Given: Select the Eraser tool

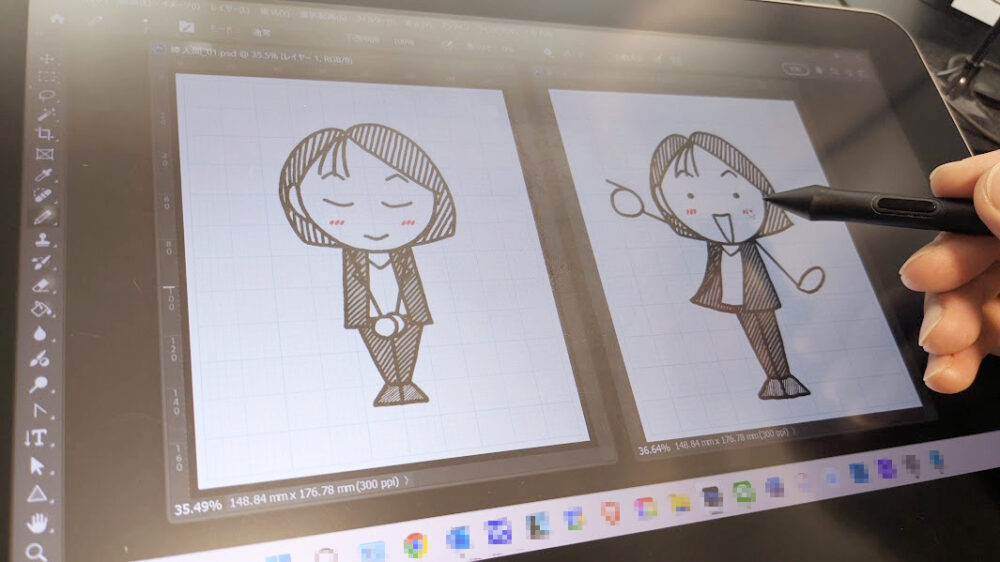Looking at the screenshot, I should [42, 285].
